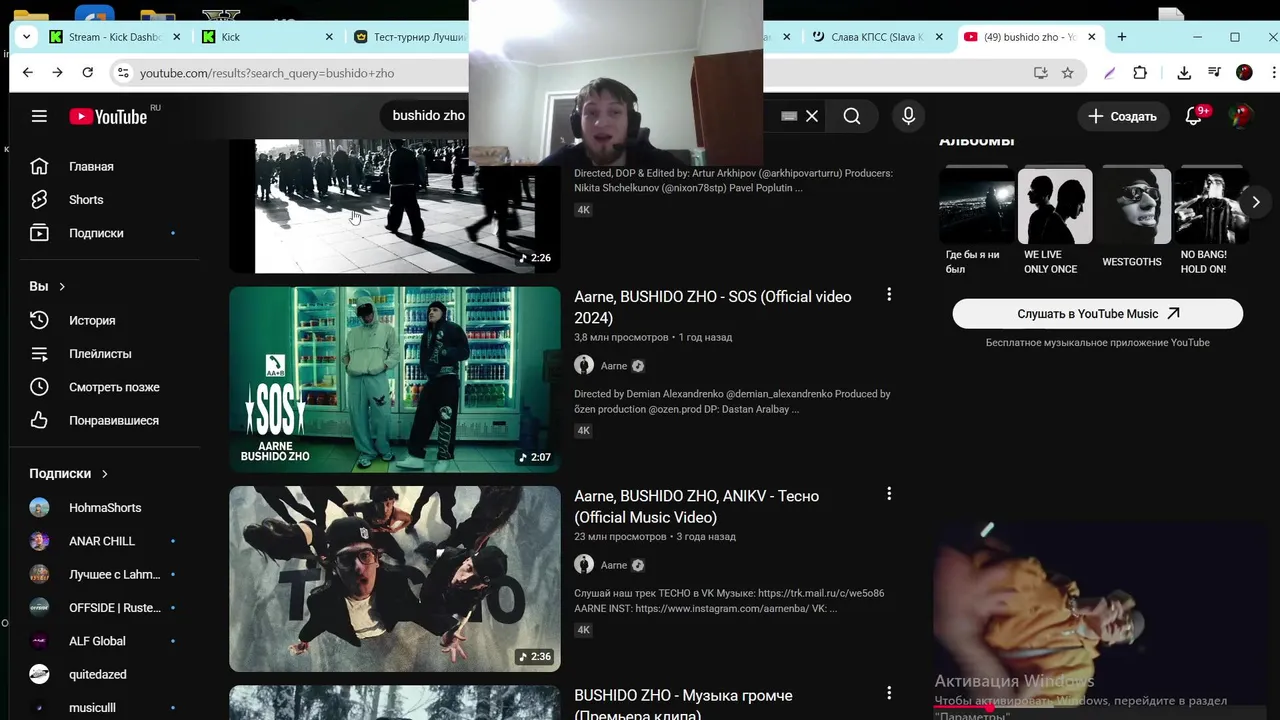Click the Создать create button
The width and height of the screenshot is (1280, 720).
click(x=1122, y=116)
